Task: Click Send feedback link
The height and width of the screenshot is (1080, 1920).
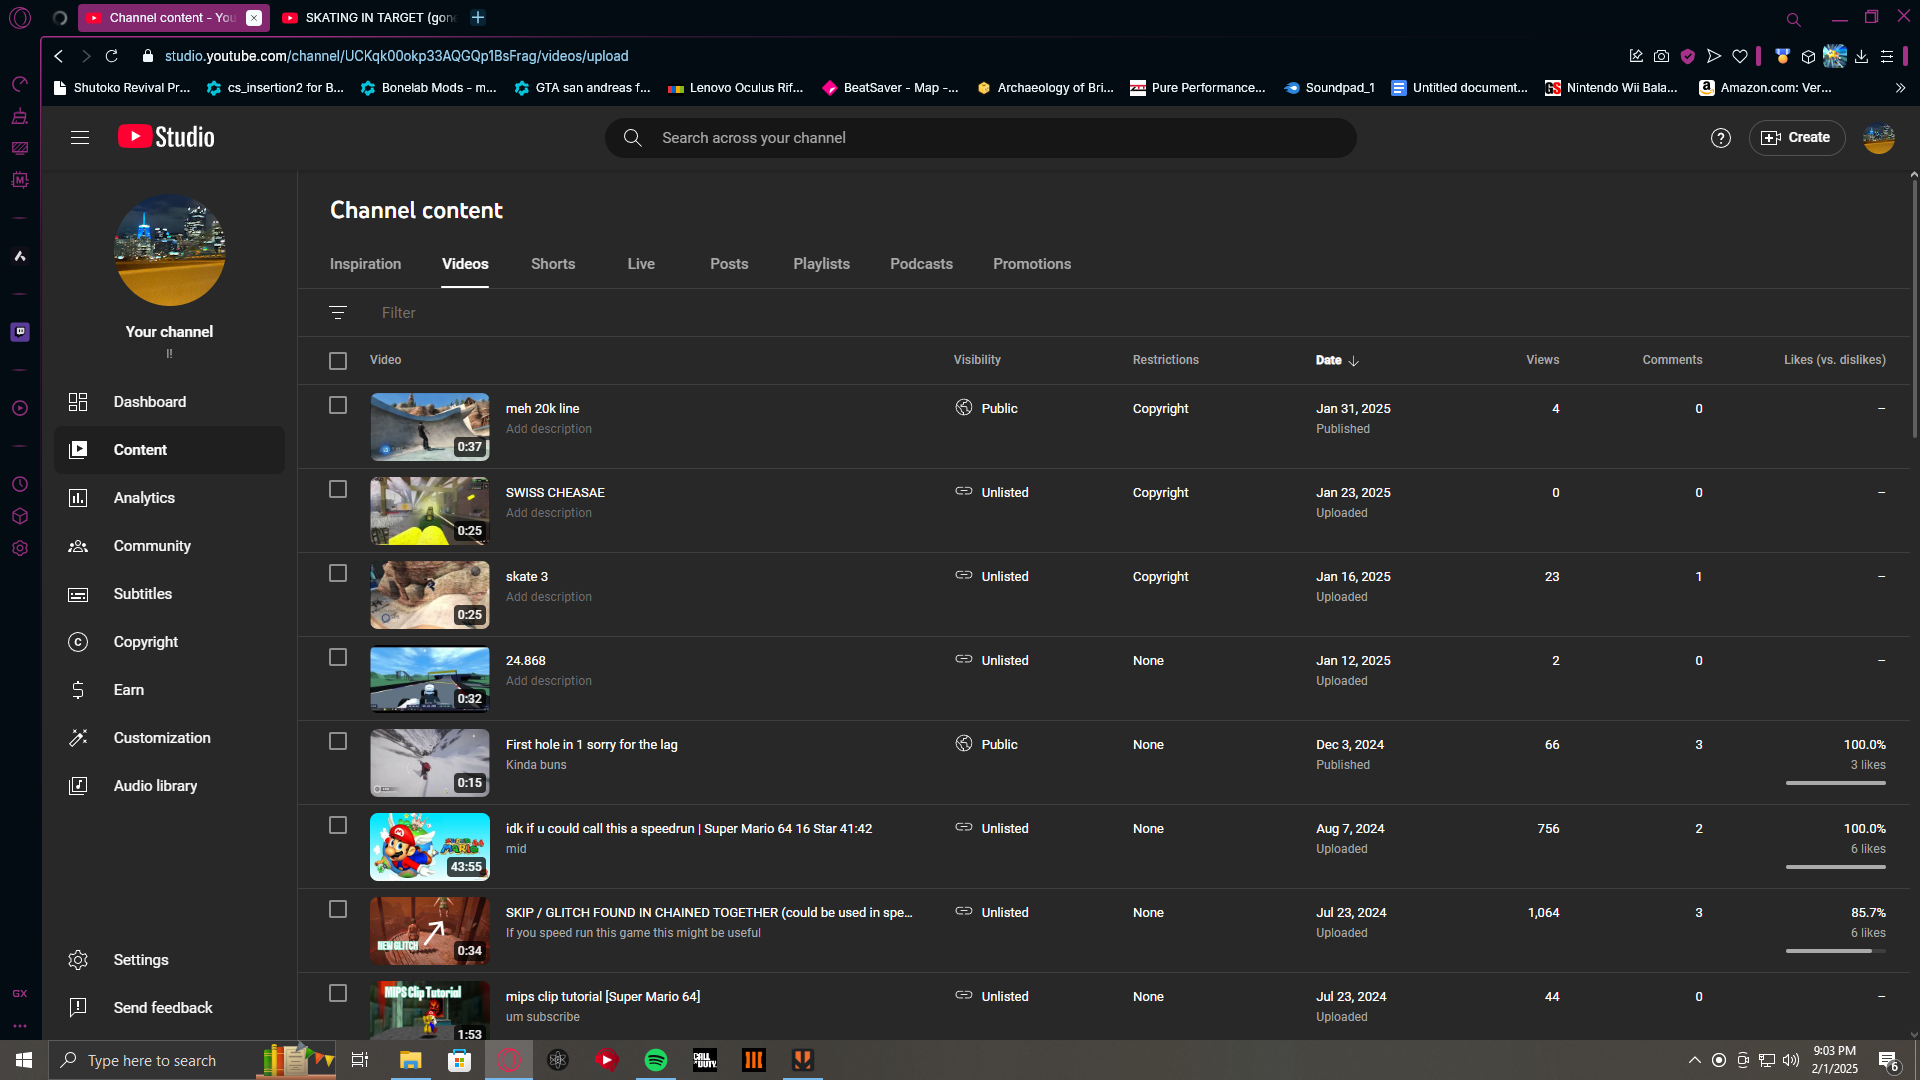Action: pyautogui.click(x=162, y=1007)
